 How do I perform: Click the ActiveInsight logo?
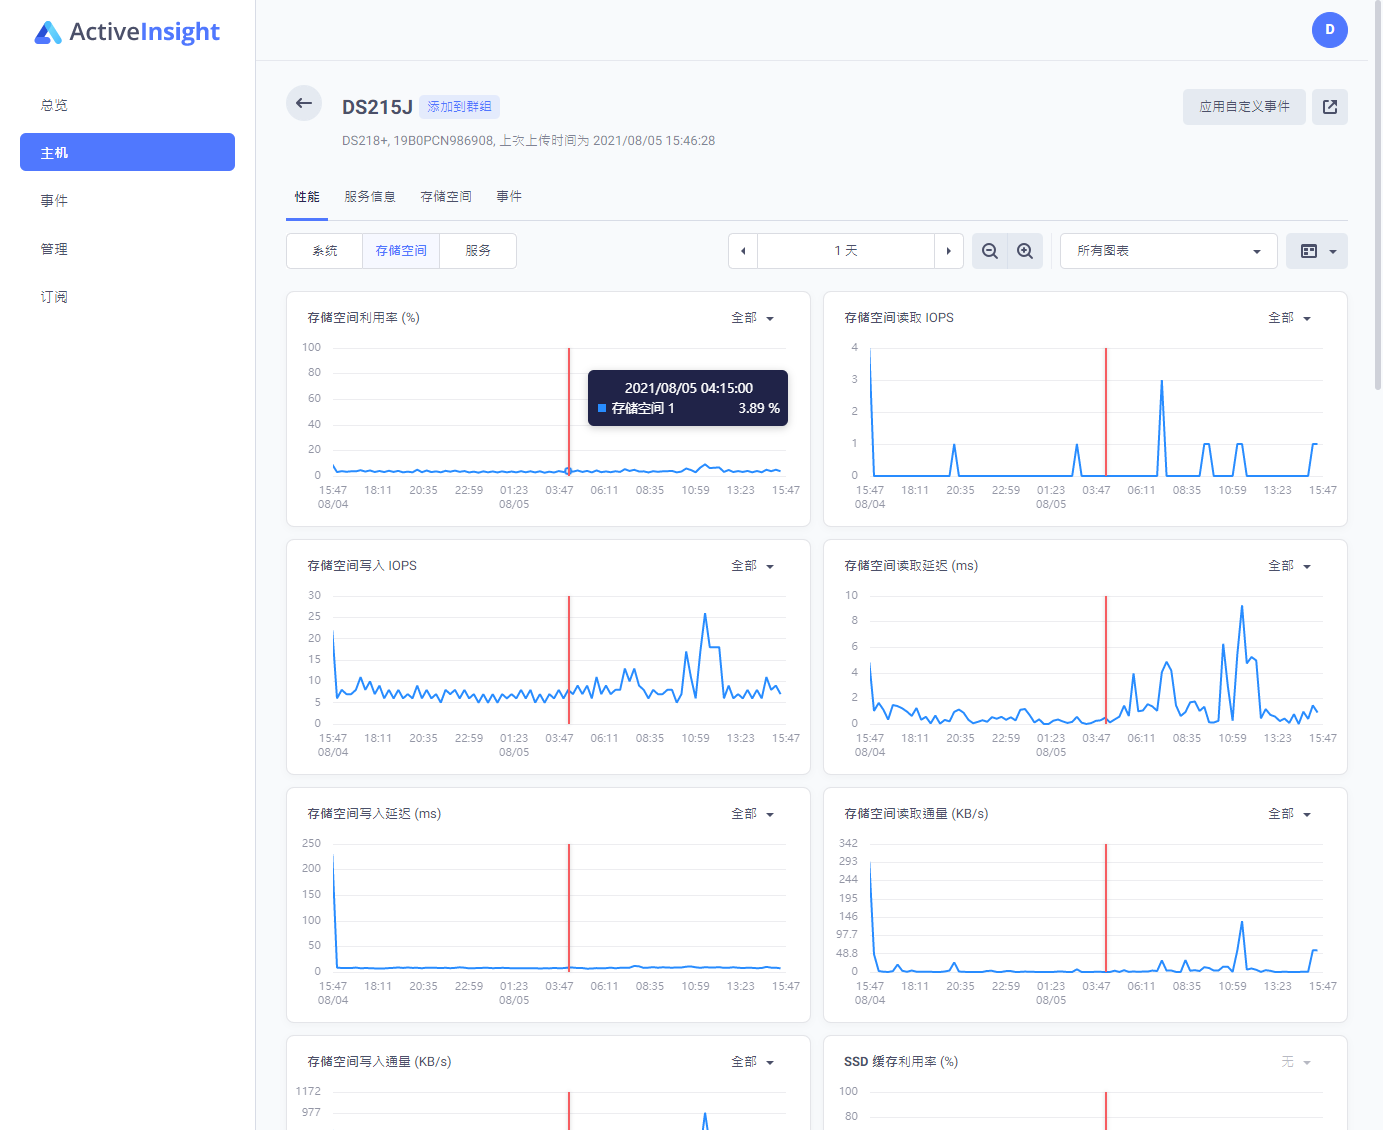pos(127,32)
